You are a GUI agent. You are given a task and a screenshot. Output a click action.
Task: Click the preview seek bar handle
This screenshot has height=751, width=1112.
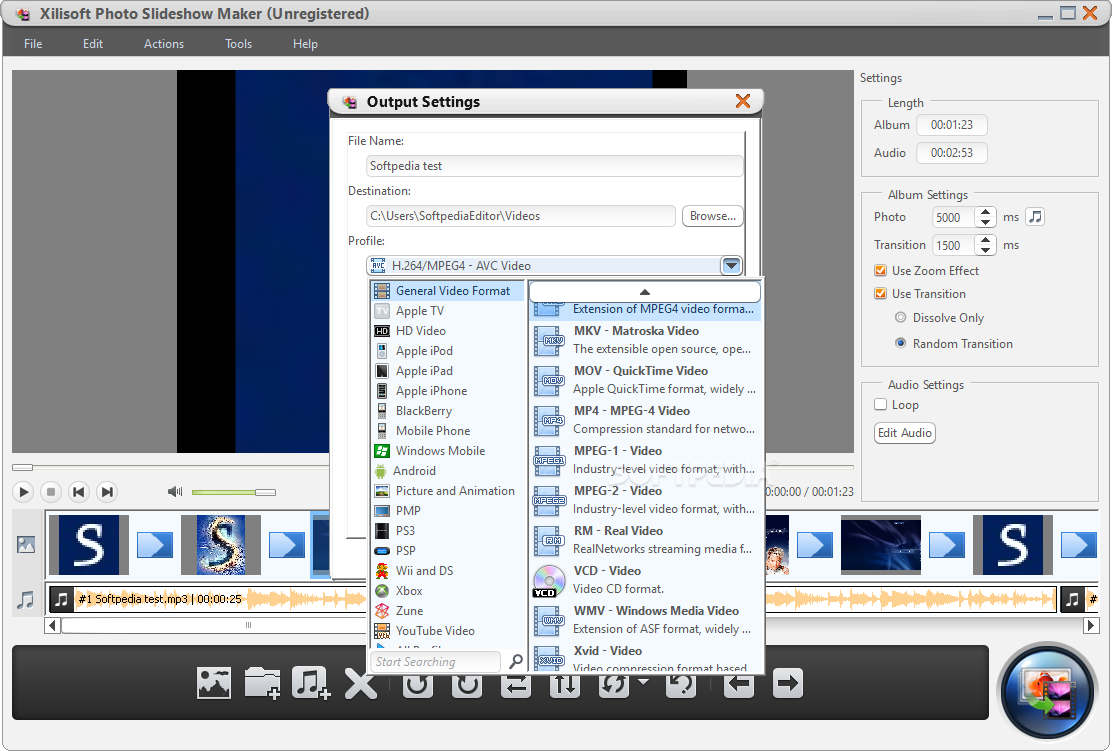(x=23, y=467)
